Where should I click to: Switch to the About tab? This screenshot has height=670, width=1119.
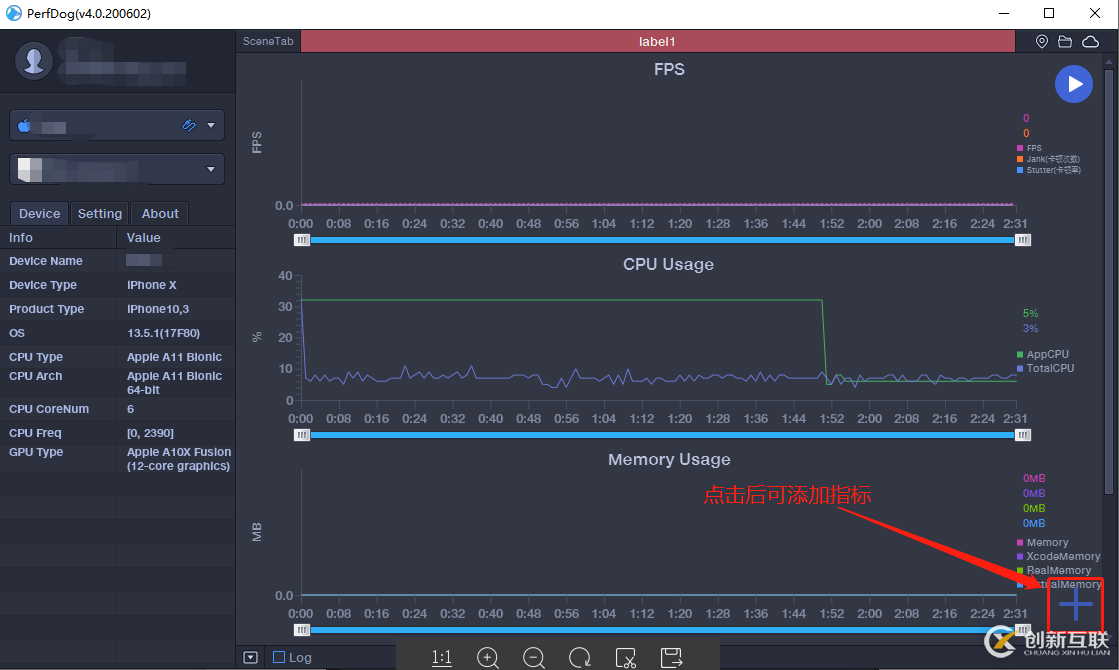(159, 213)
